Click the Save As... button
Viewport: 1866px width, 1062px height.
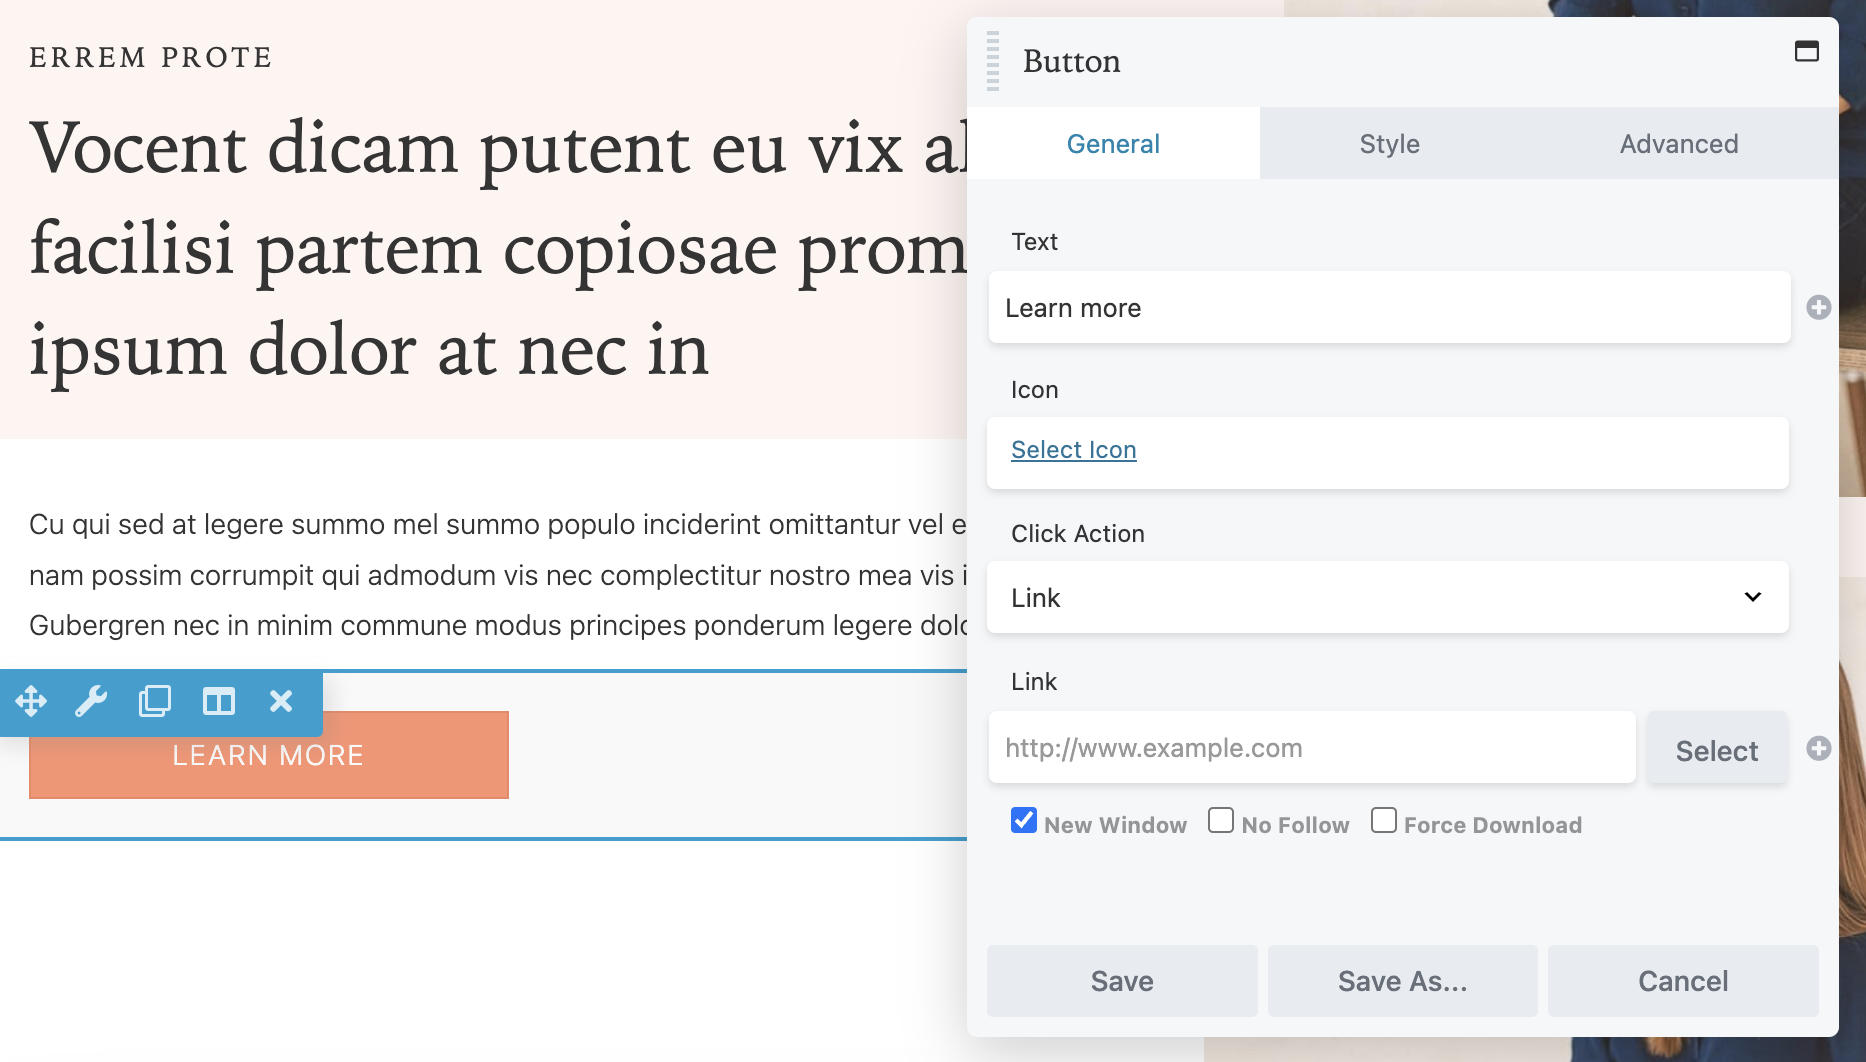(1402, 981)
